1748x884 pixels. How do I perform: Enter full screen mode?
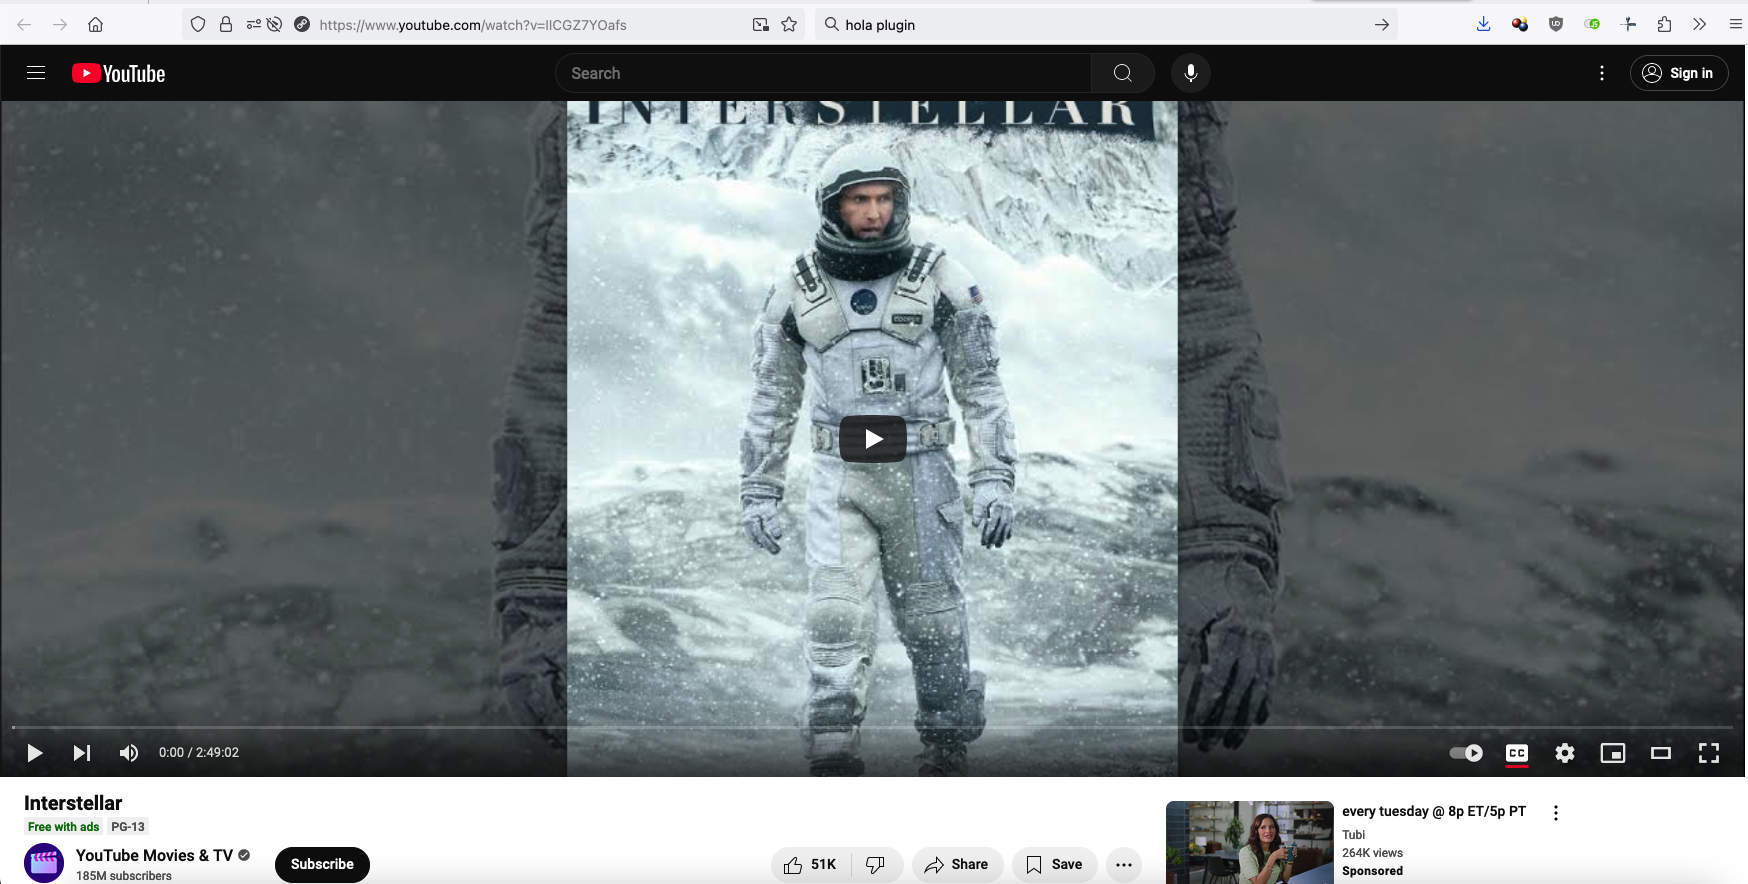click(1709, 753)
